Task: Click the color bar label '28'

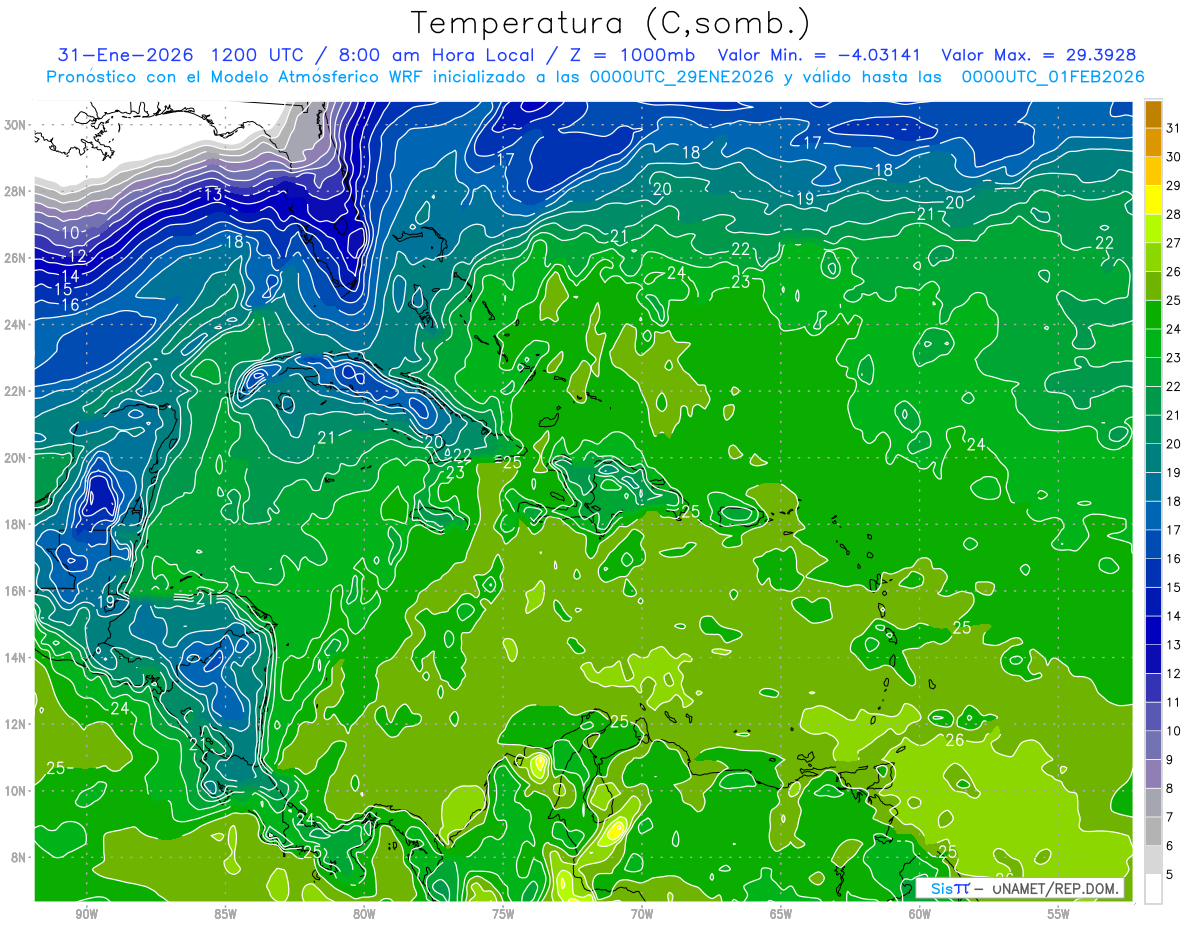Action: (1174, 214)
